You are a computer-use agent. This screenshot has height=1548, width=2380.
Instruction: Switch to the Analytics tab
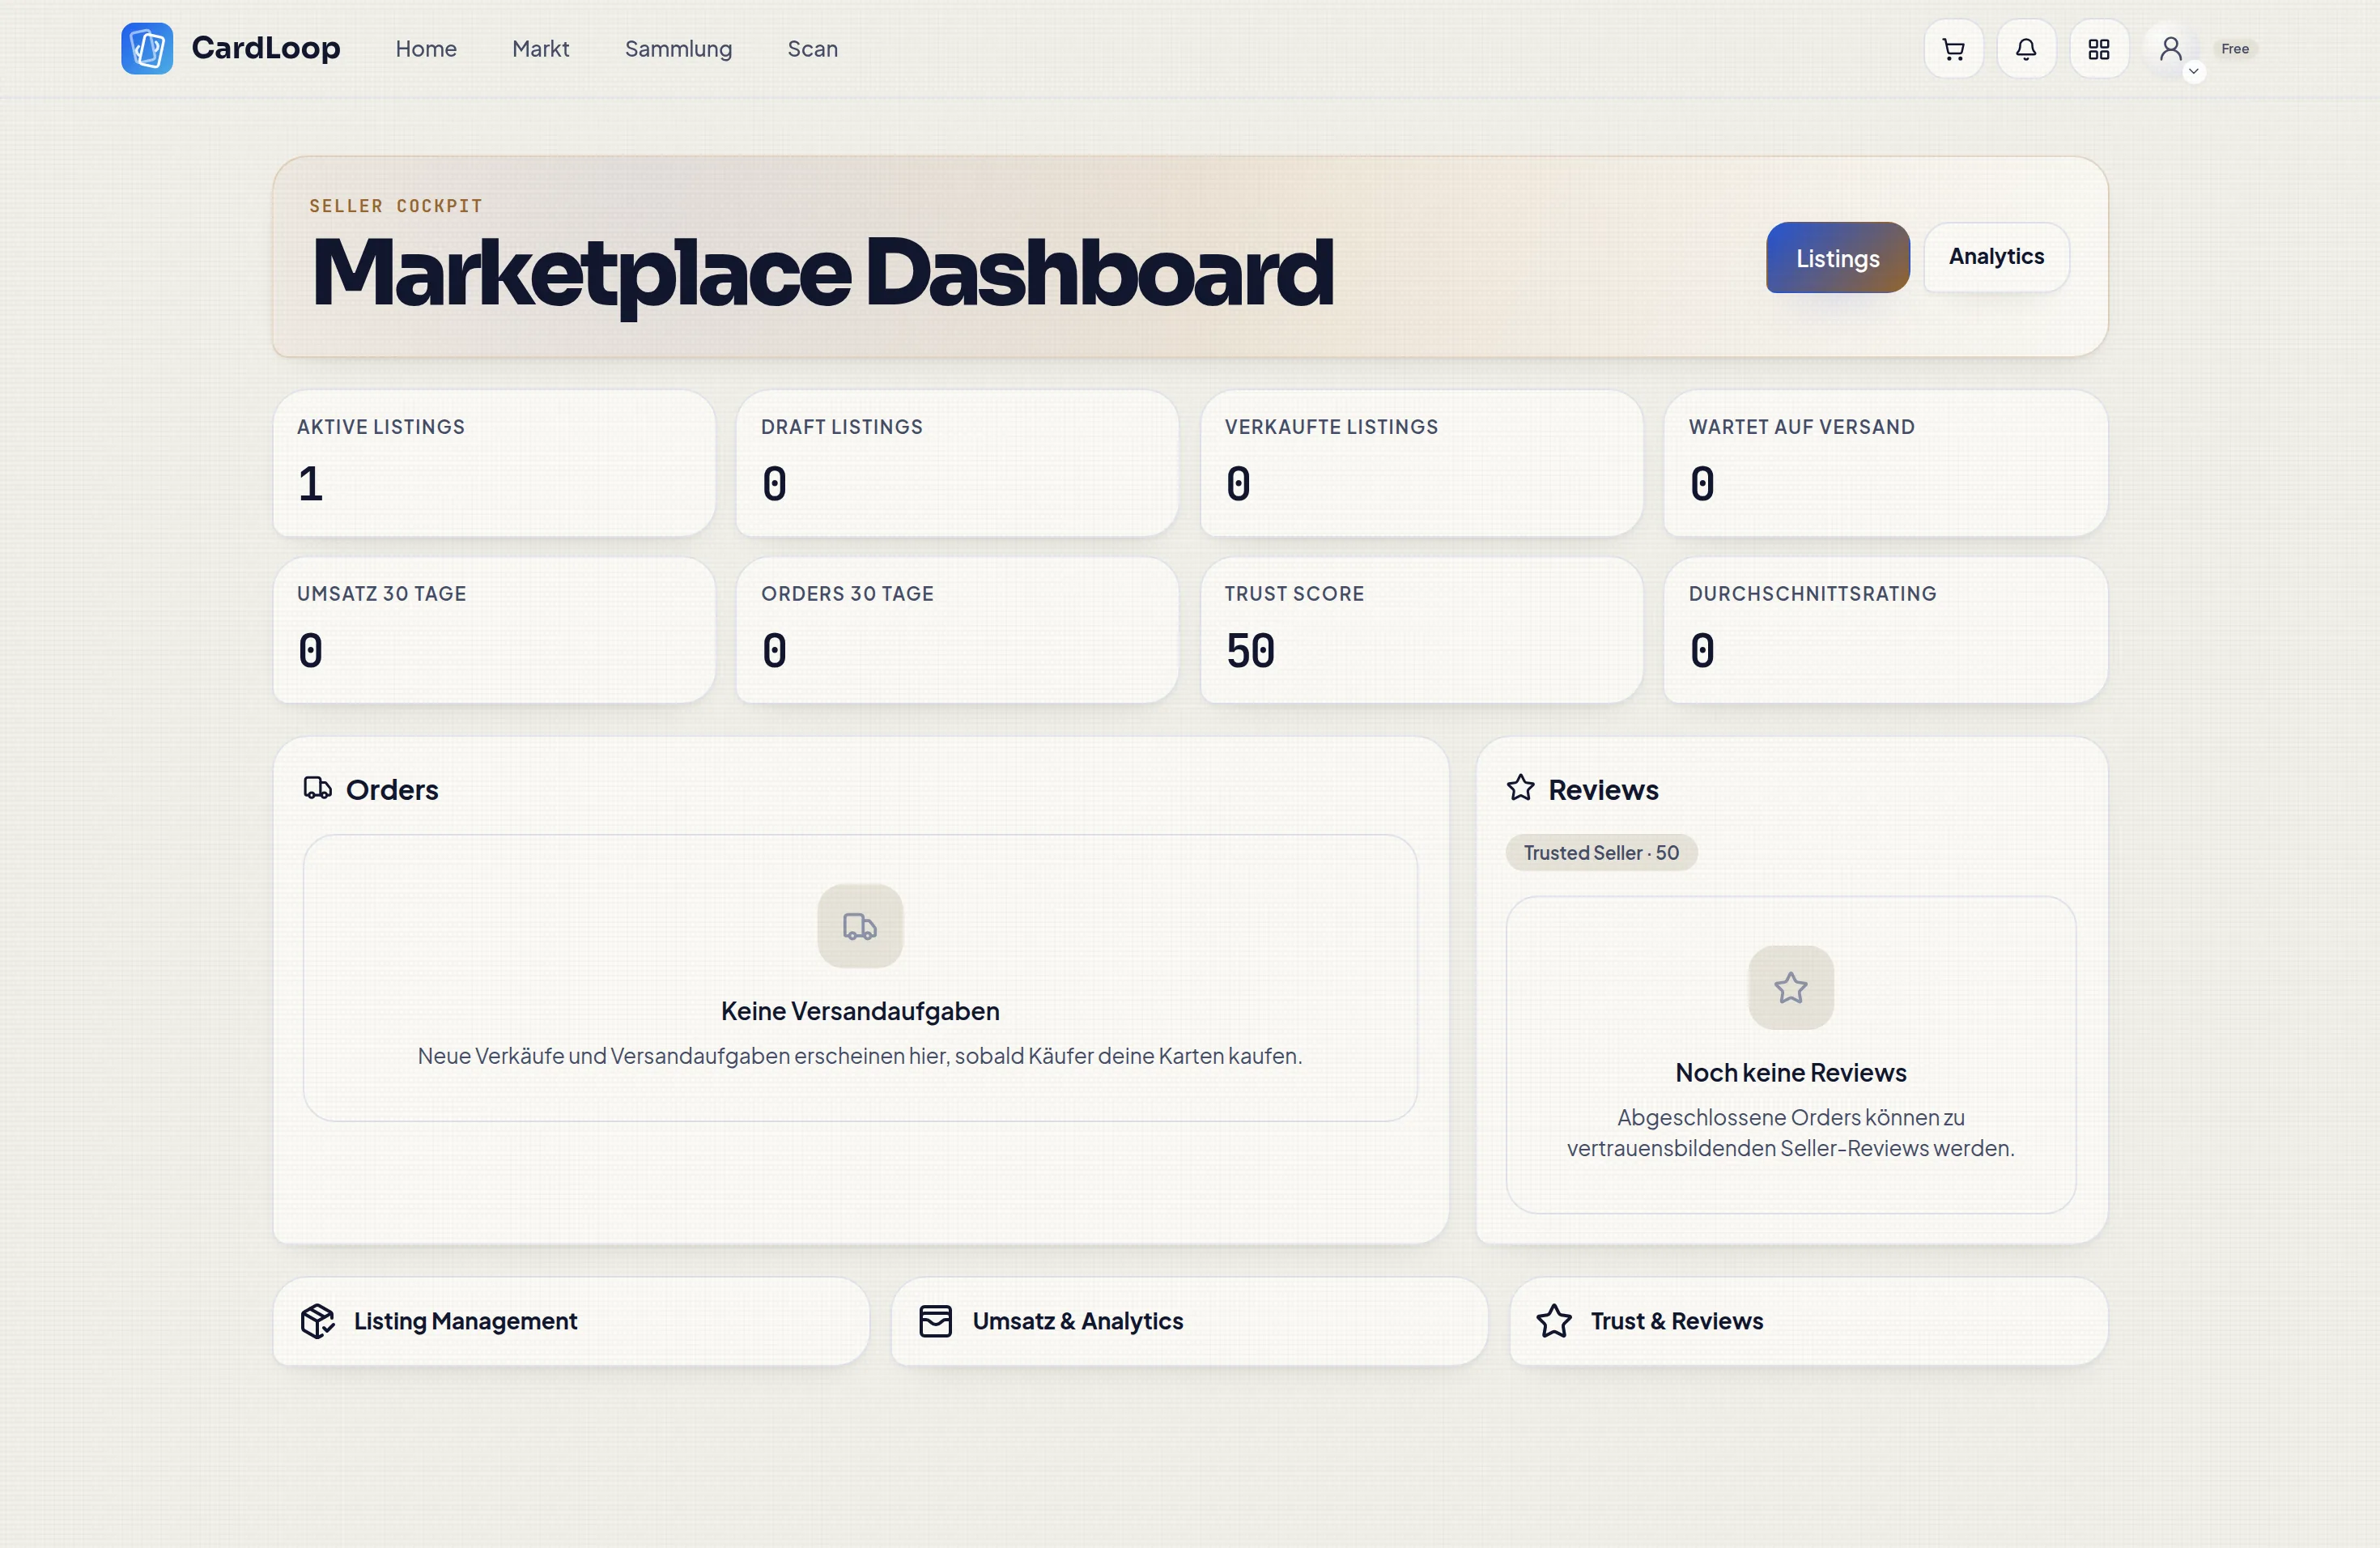[1996, 257]
